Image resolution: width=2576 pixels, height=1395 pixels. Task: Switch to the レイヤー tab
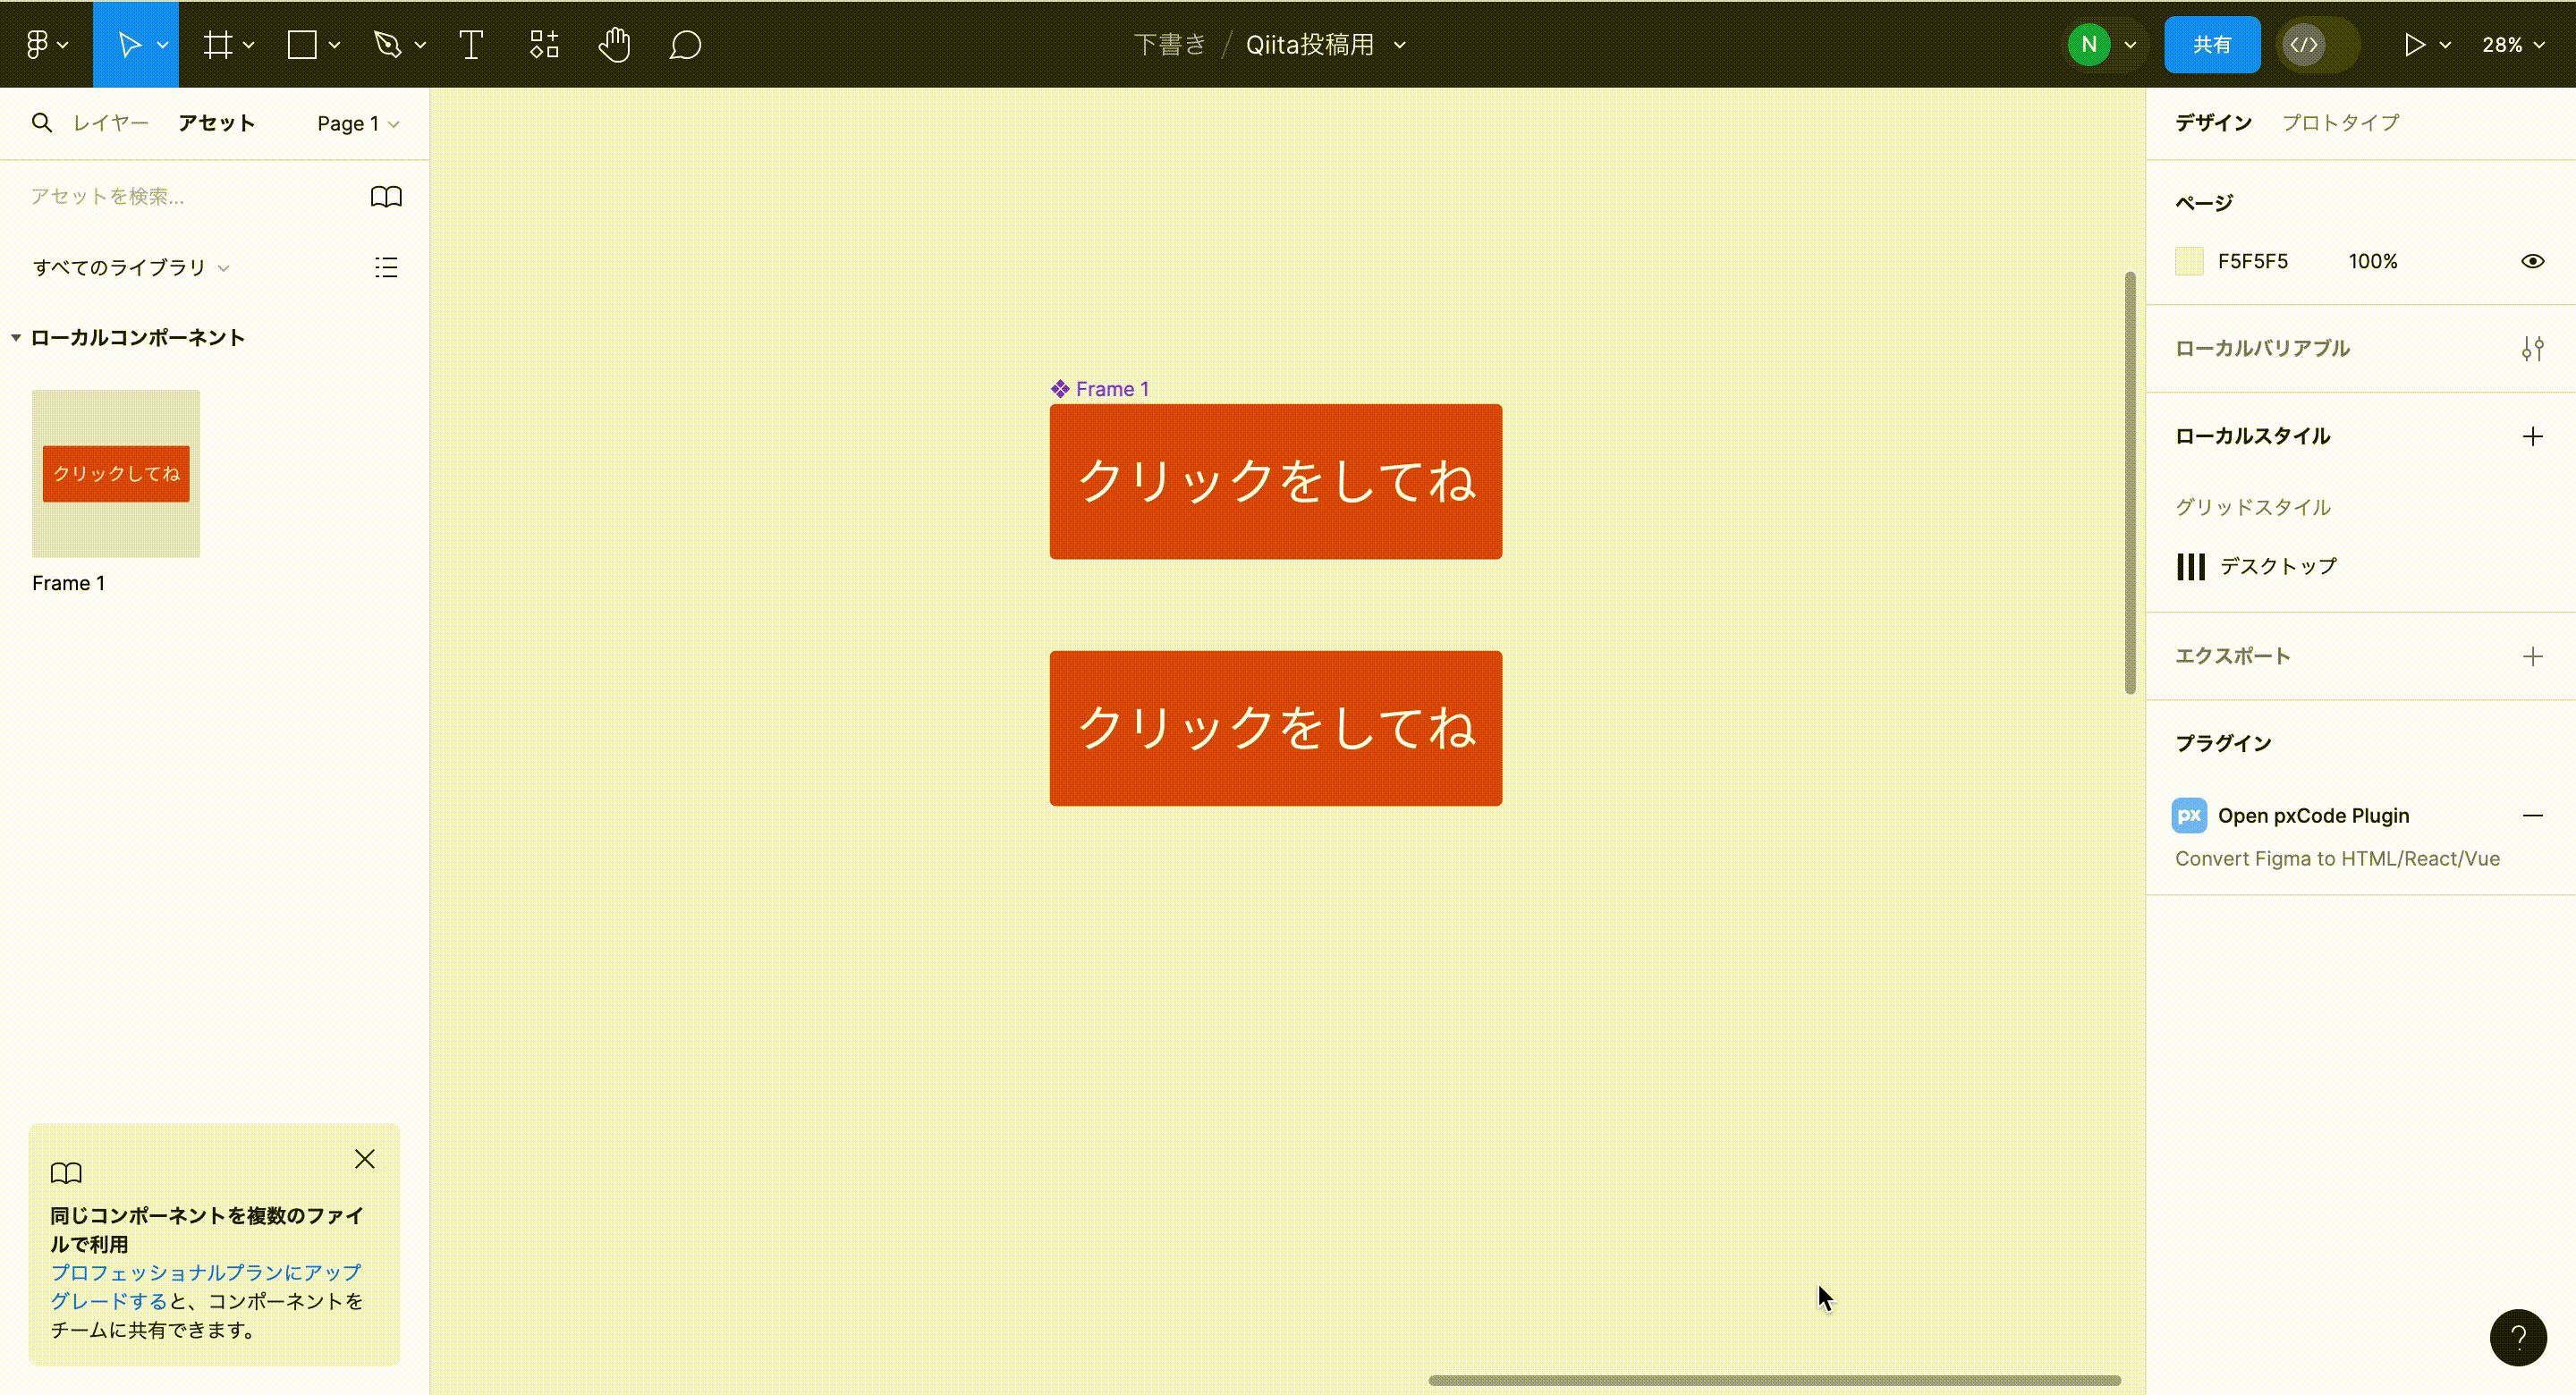coord(109,122)
